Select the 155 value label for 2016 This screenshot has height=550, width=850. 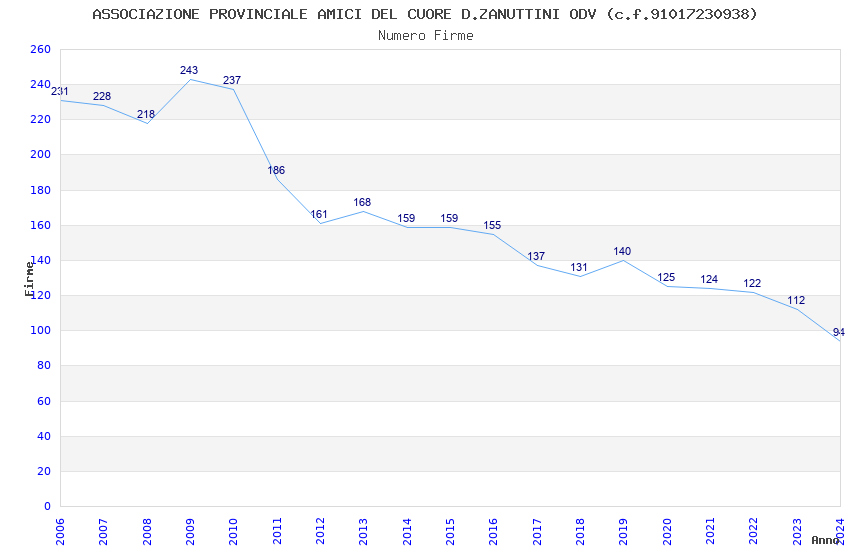click(492, 225)
